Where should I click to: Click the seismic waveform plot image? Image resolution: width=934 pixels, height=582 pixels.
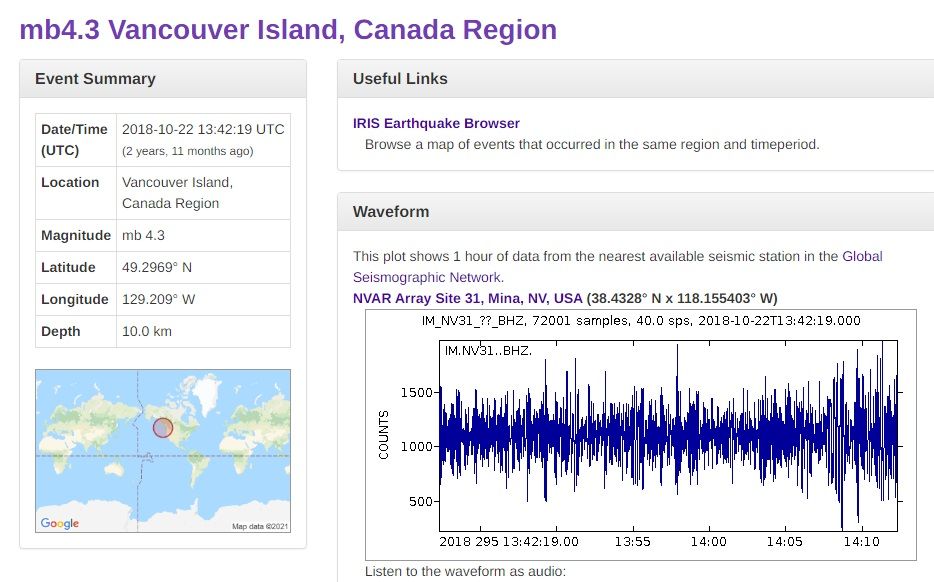click(640, 435)
